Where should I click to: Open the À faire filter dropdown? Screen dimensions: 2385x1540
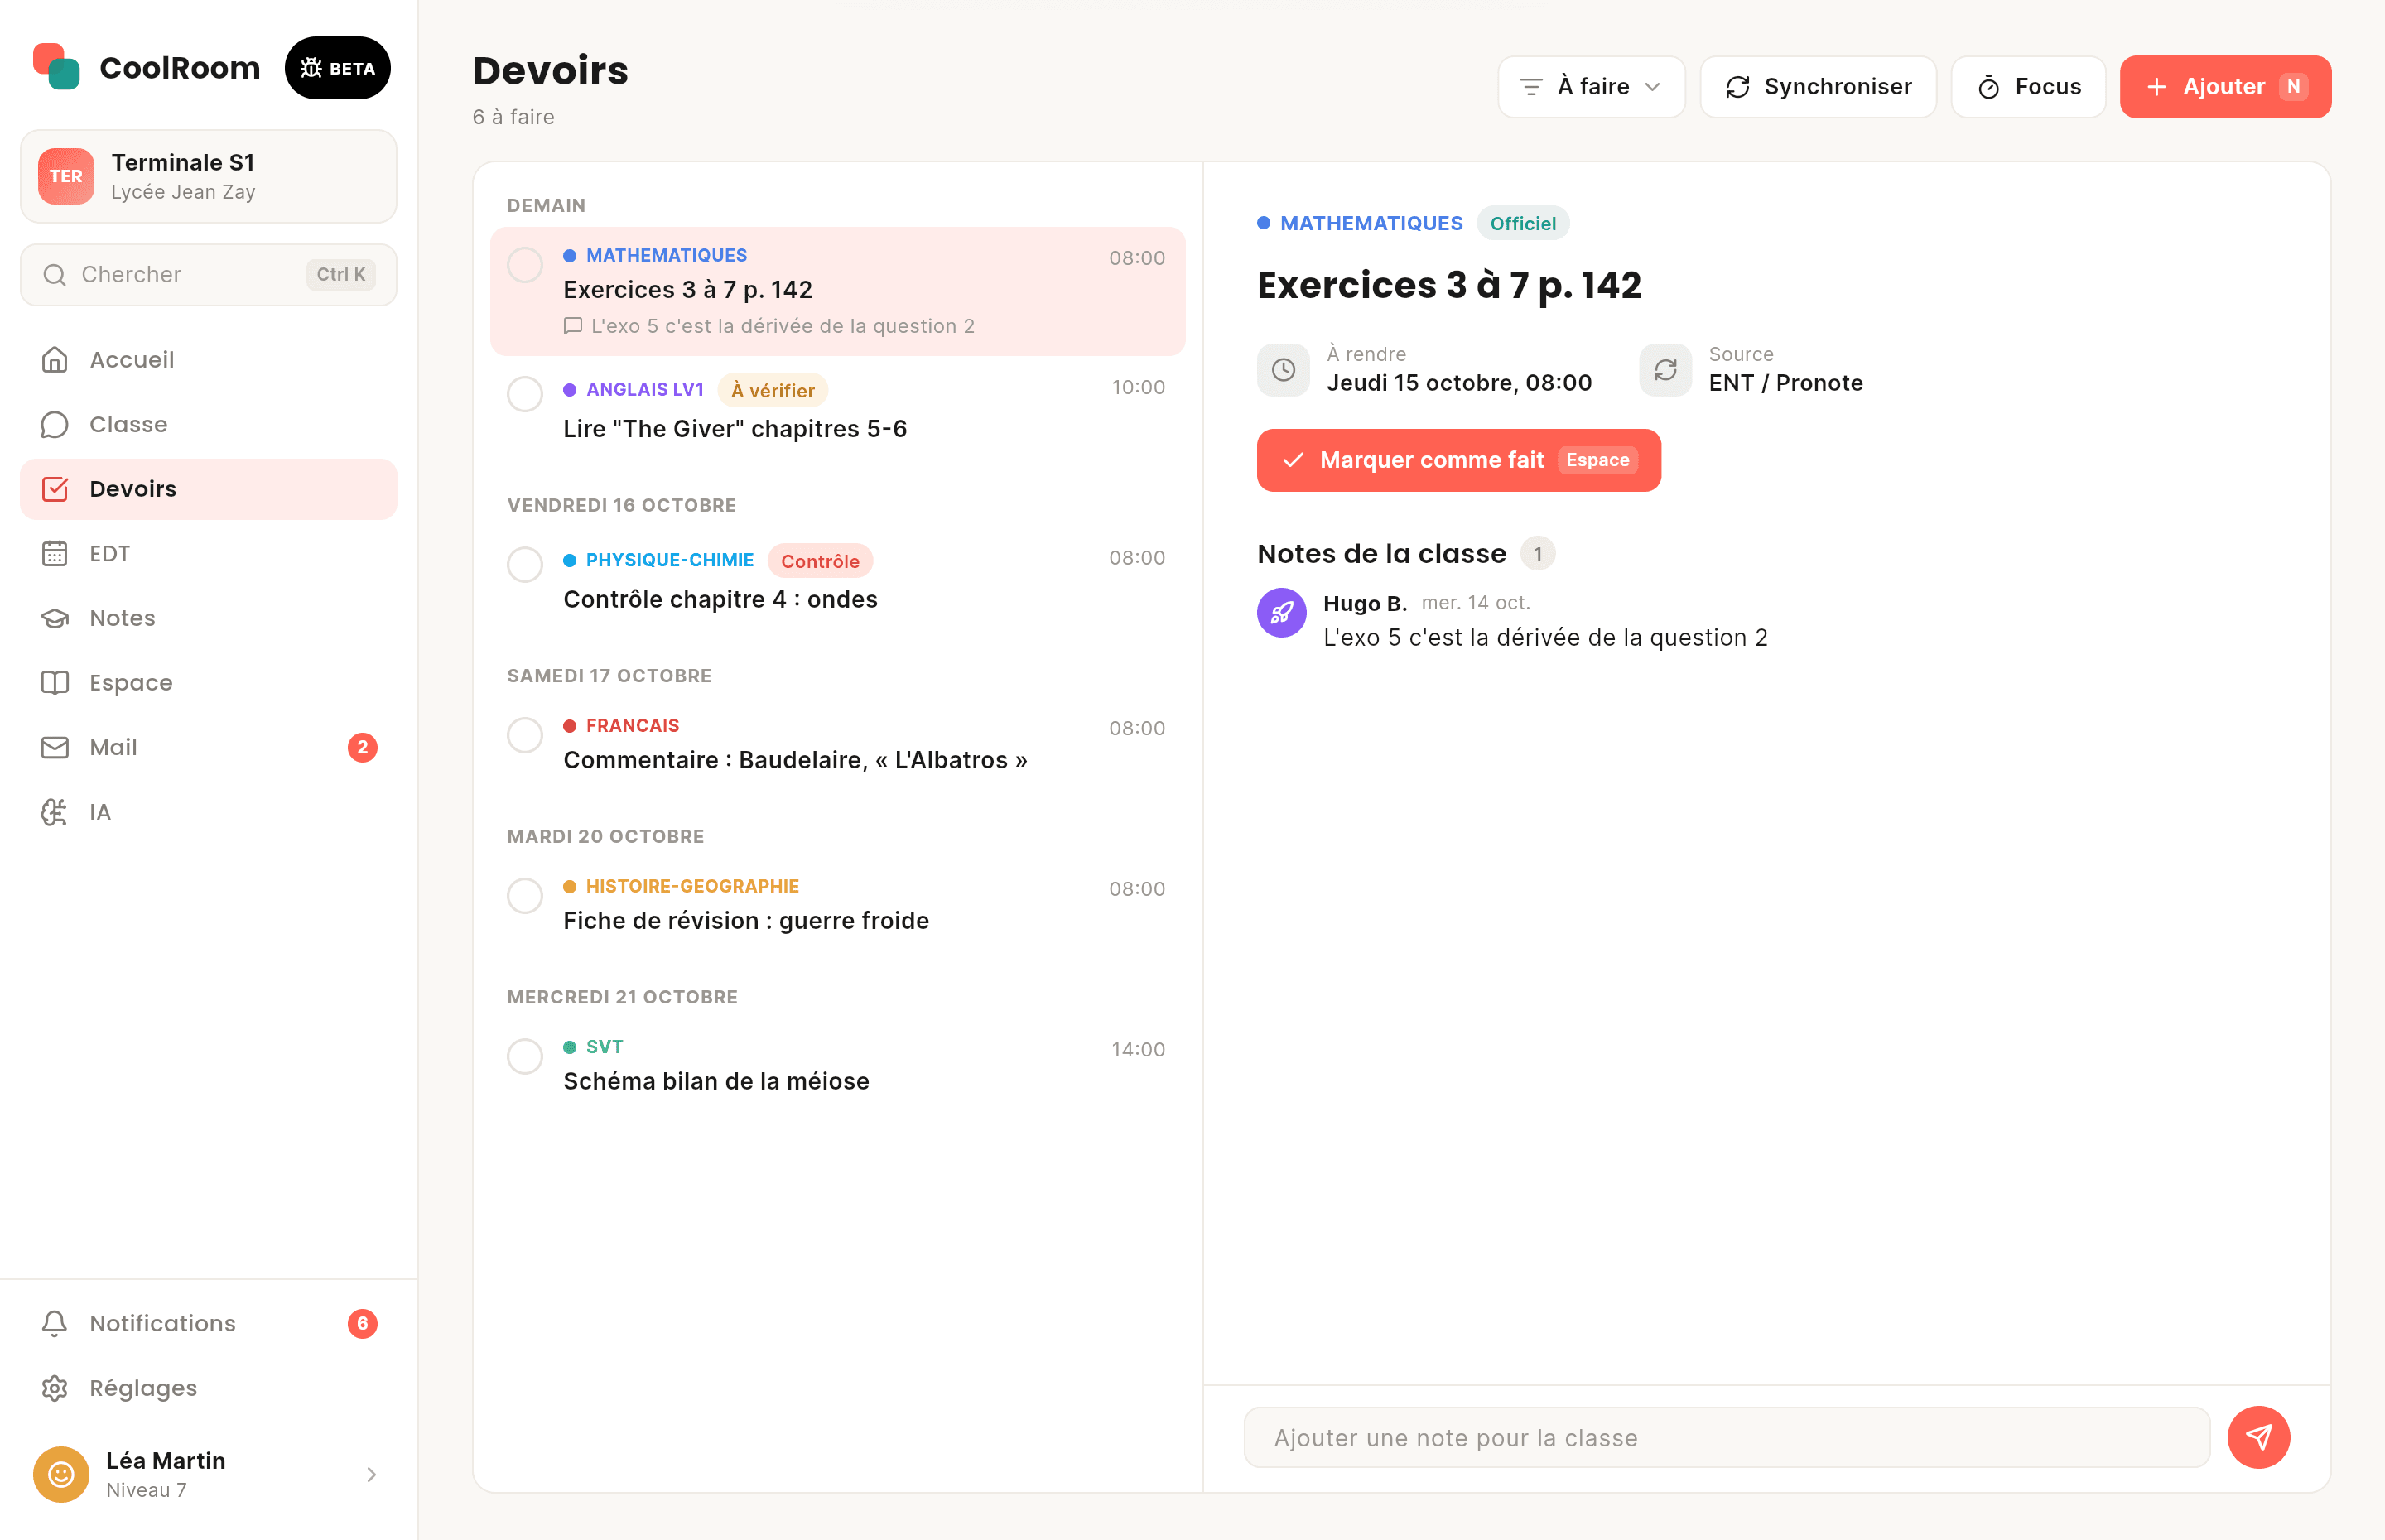(x=1591, y=87)
